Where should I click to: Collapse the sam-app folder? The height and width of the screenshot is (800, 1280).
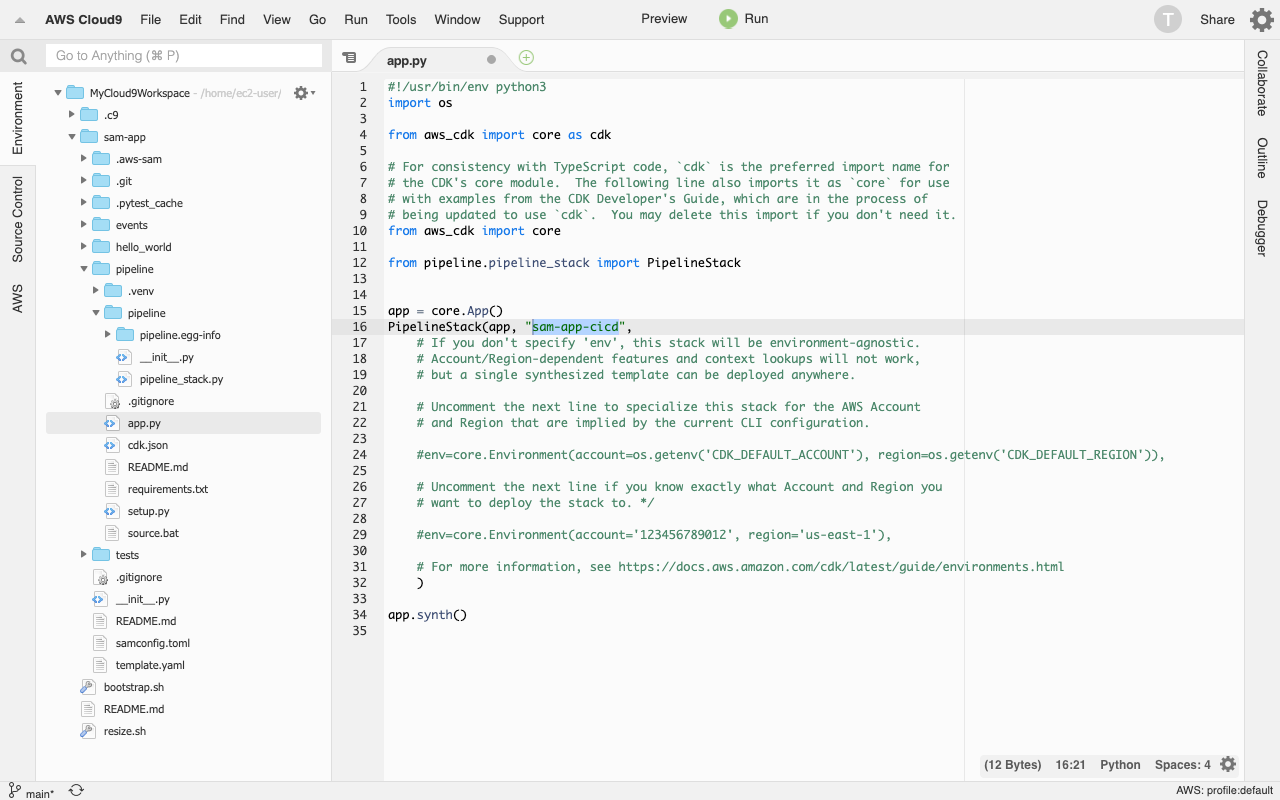(71, 137)
